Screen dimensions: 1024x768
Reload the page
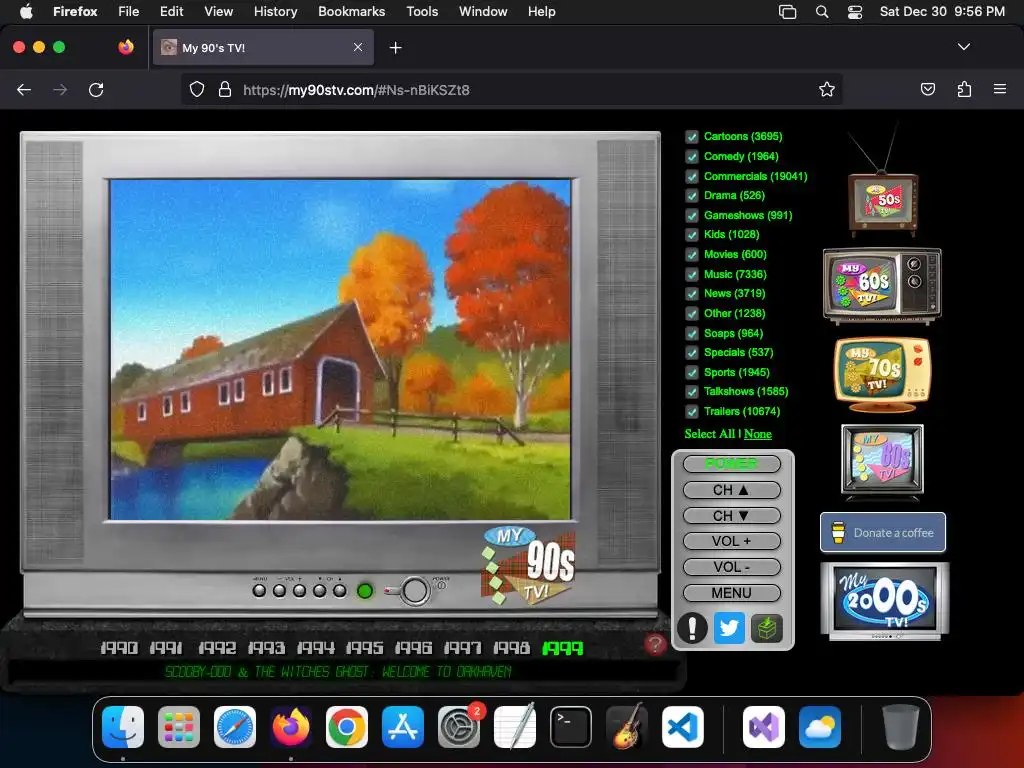(96, 89)
